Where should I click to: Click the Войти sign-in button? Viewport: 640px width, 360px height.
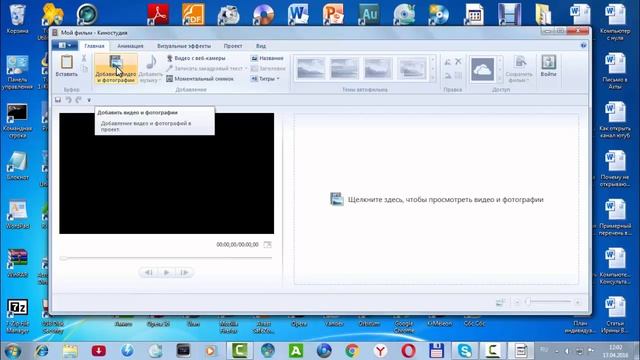tap(548, 66)
